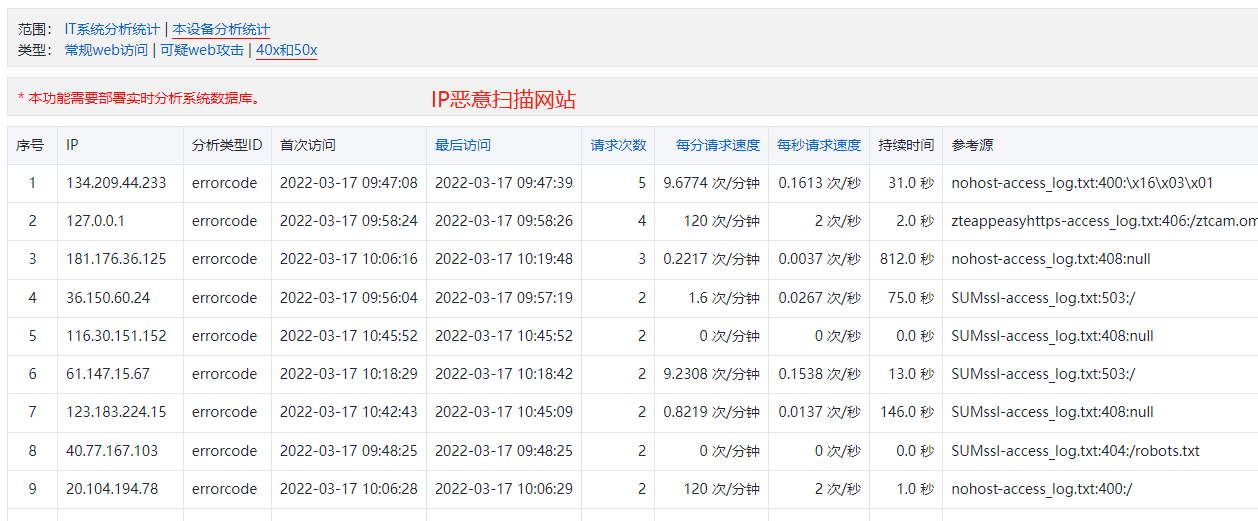
Task: Click the 0.0137 次/秒 rate cell
Action: coord(820,412)
